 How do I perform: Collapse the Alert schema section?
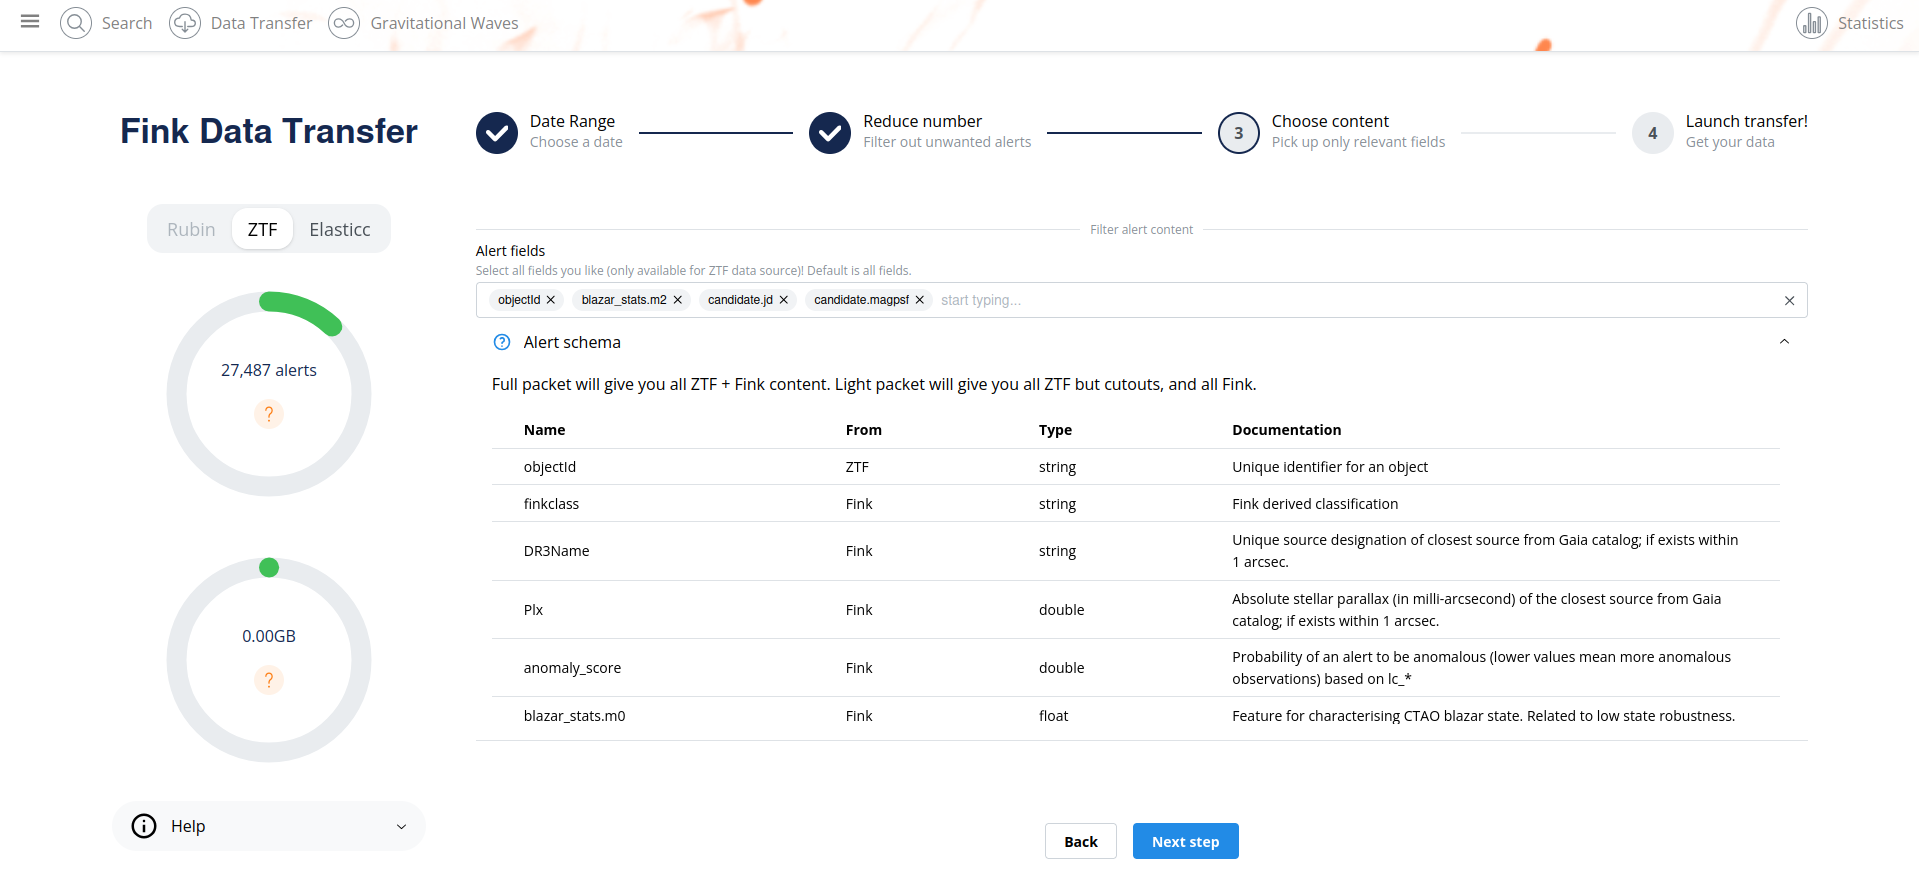pos(1784,342)
